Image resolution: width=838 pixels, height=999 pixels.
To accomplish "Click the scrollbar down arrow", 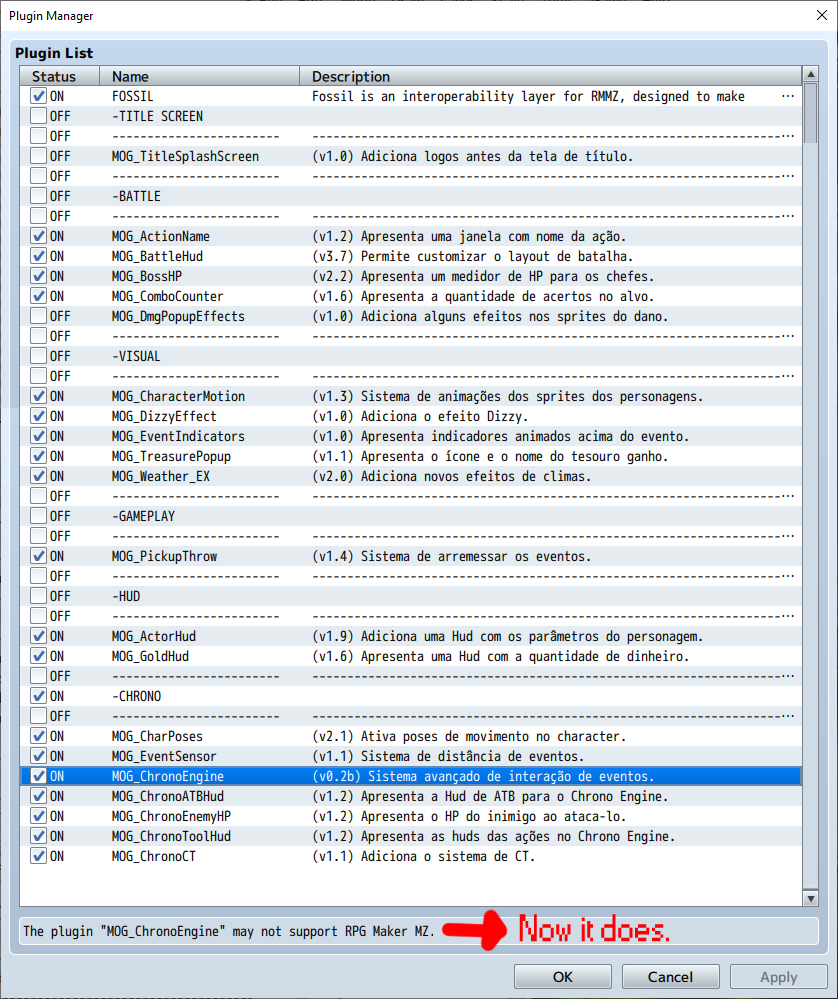I will (811, 898).
